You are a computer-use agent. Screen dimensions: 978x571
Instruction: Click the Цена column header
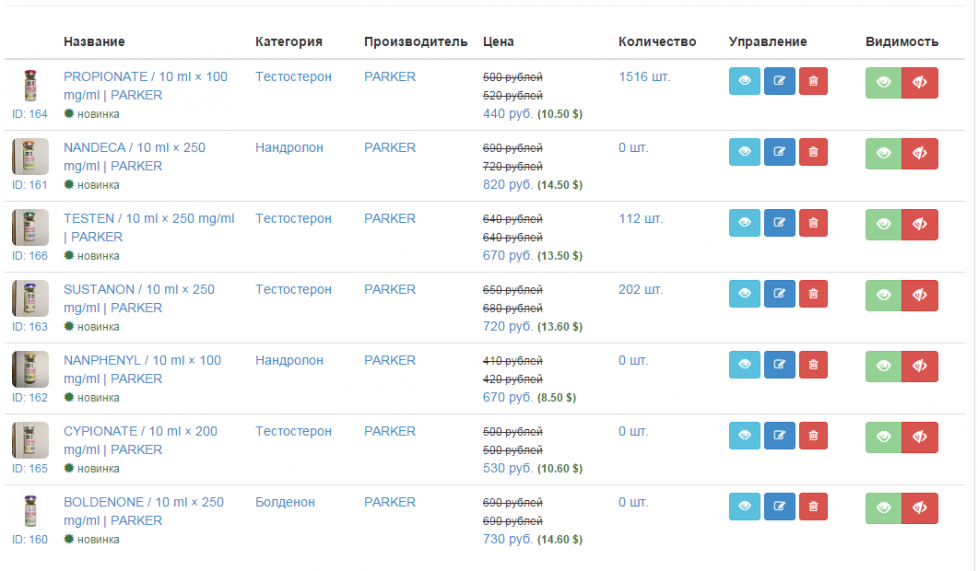pos(498,41)
